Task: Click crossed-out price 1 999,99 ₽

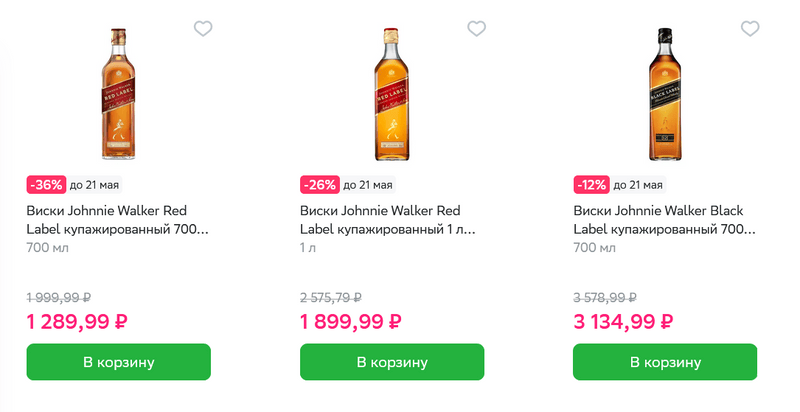Action: tap(58, 297)
